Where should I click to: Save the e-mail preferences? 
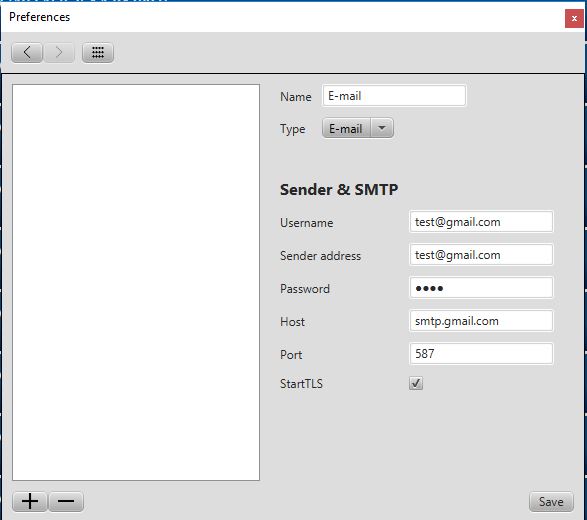(x=551, y=502)
